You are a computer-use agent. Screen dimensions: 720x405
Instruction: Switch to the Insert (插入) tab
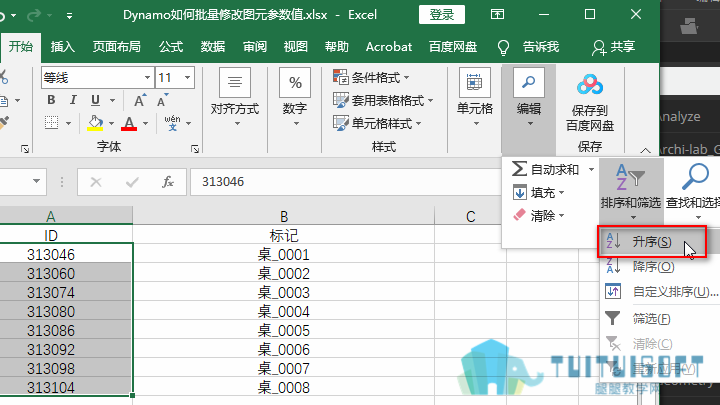click(62, 47)
